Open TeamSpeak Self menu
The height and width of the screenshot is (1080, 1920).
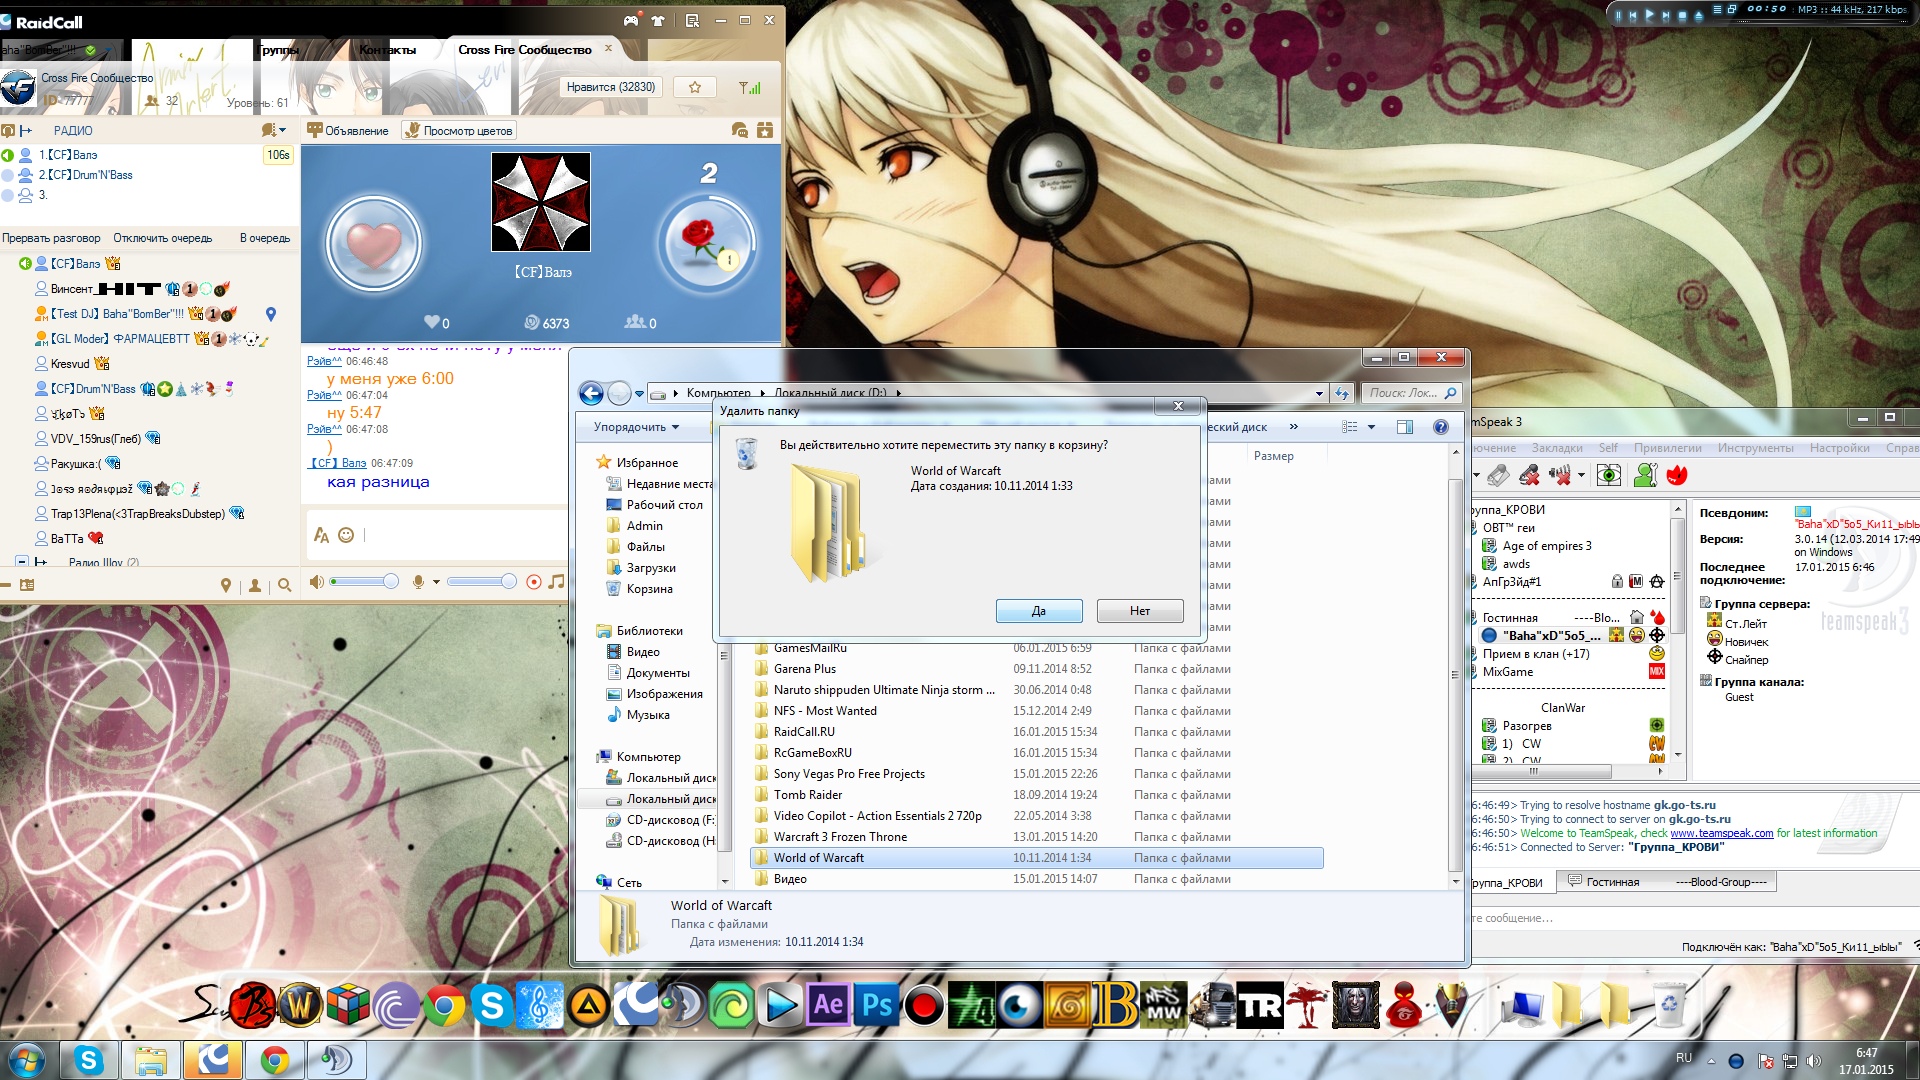[x=1608, y=448]
